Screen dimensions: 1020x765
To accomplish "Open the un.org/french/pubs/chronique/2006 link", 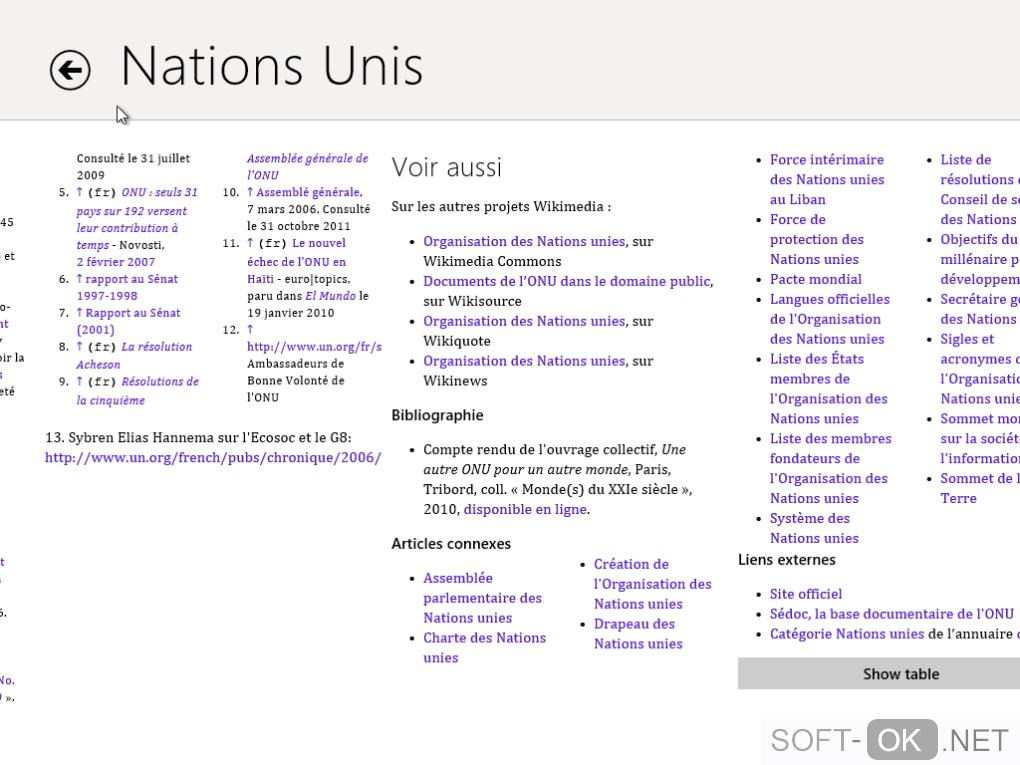I will pyautogui.click(x=213, y=457).
